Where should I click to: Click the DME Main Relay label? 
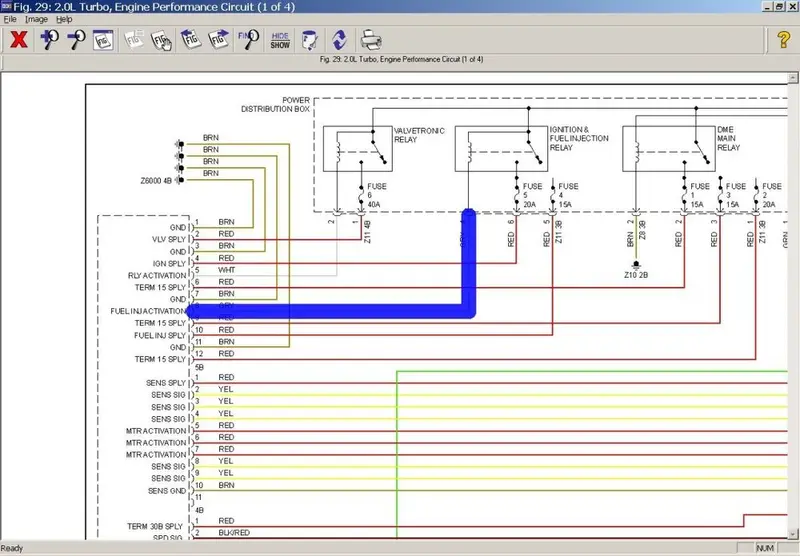(x=728, y=138)
